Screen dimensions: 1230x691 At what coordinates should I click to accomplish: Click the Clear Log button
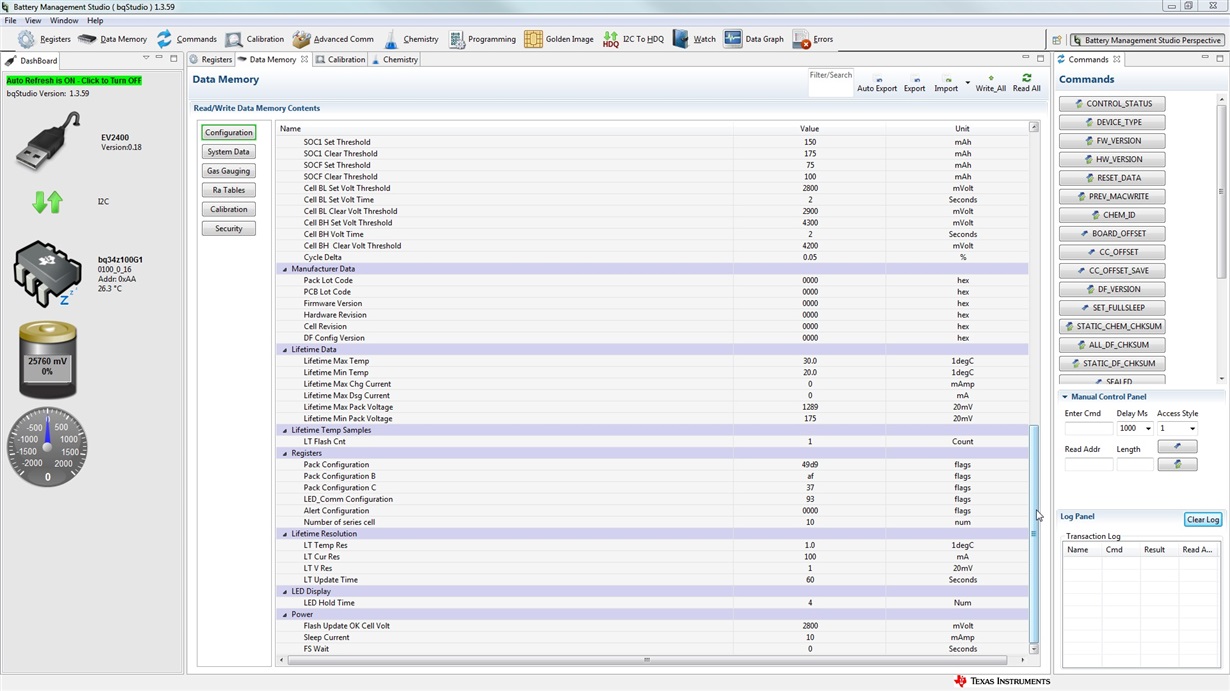(1203, 520)
